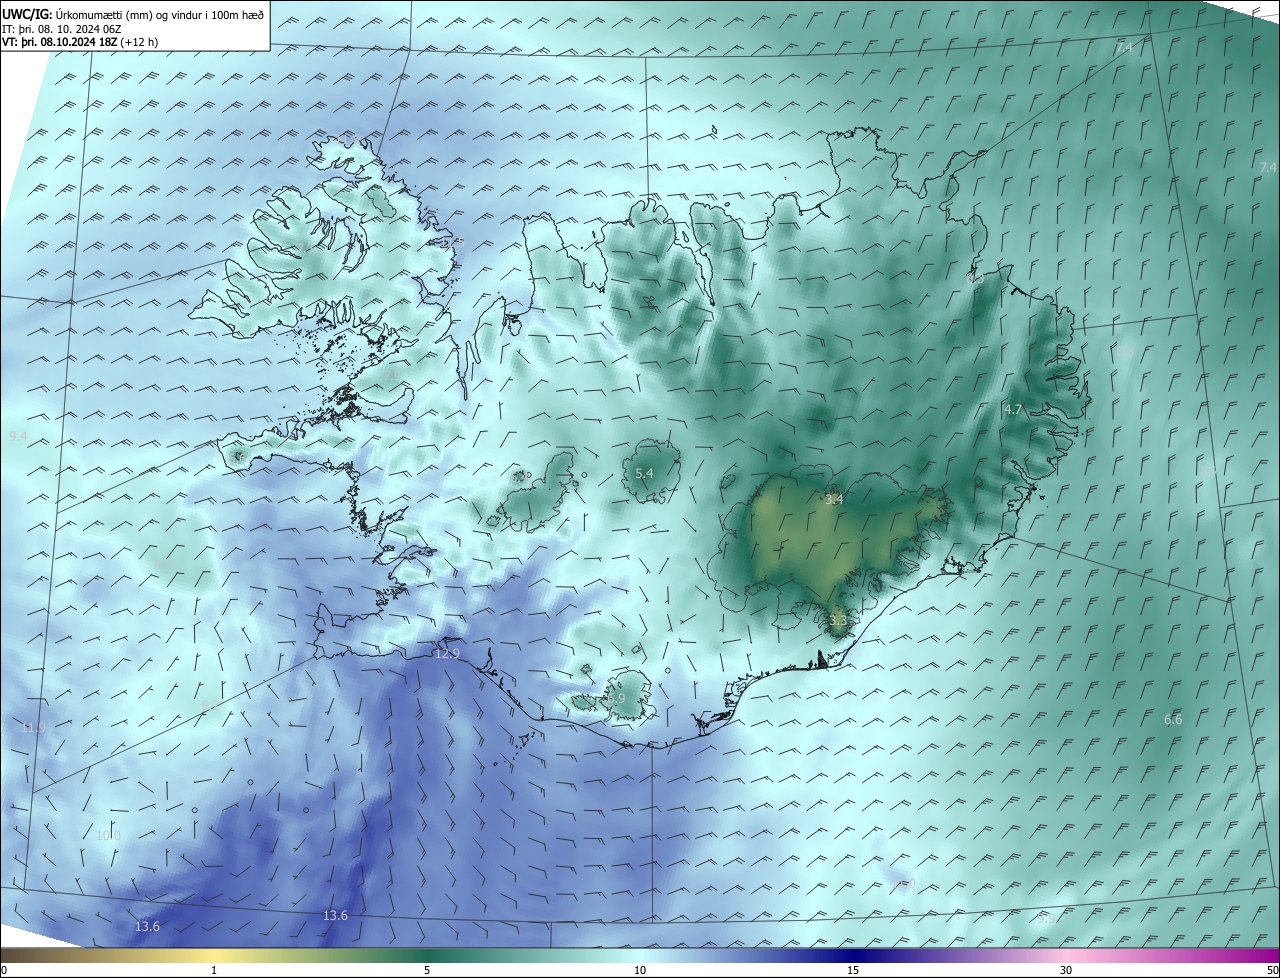Click the color scale tick label 50

tap(1272, 971)
